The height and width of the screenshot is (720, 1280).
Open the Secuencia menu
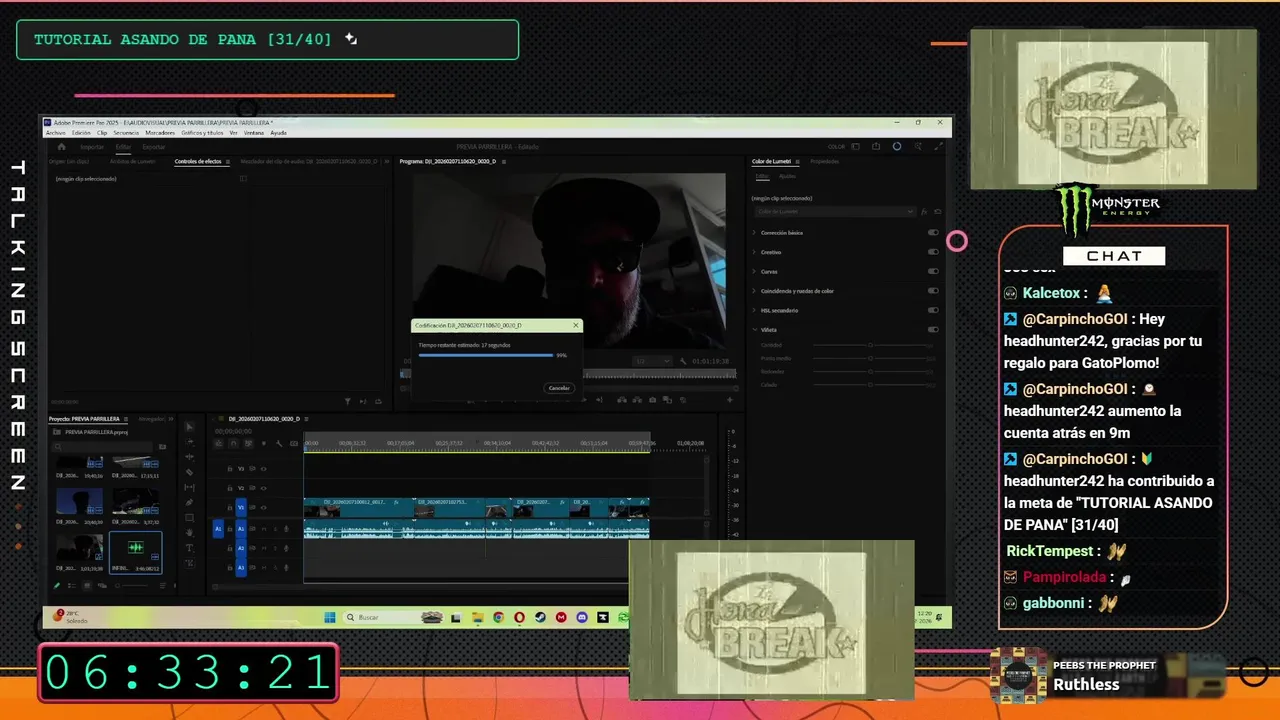(x=126, y=133)
